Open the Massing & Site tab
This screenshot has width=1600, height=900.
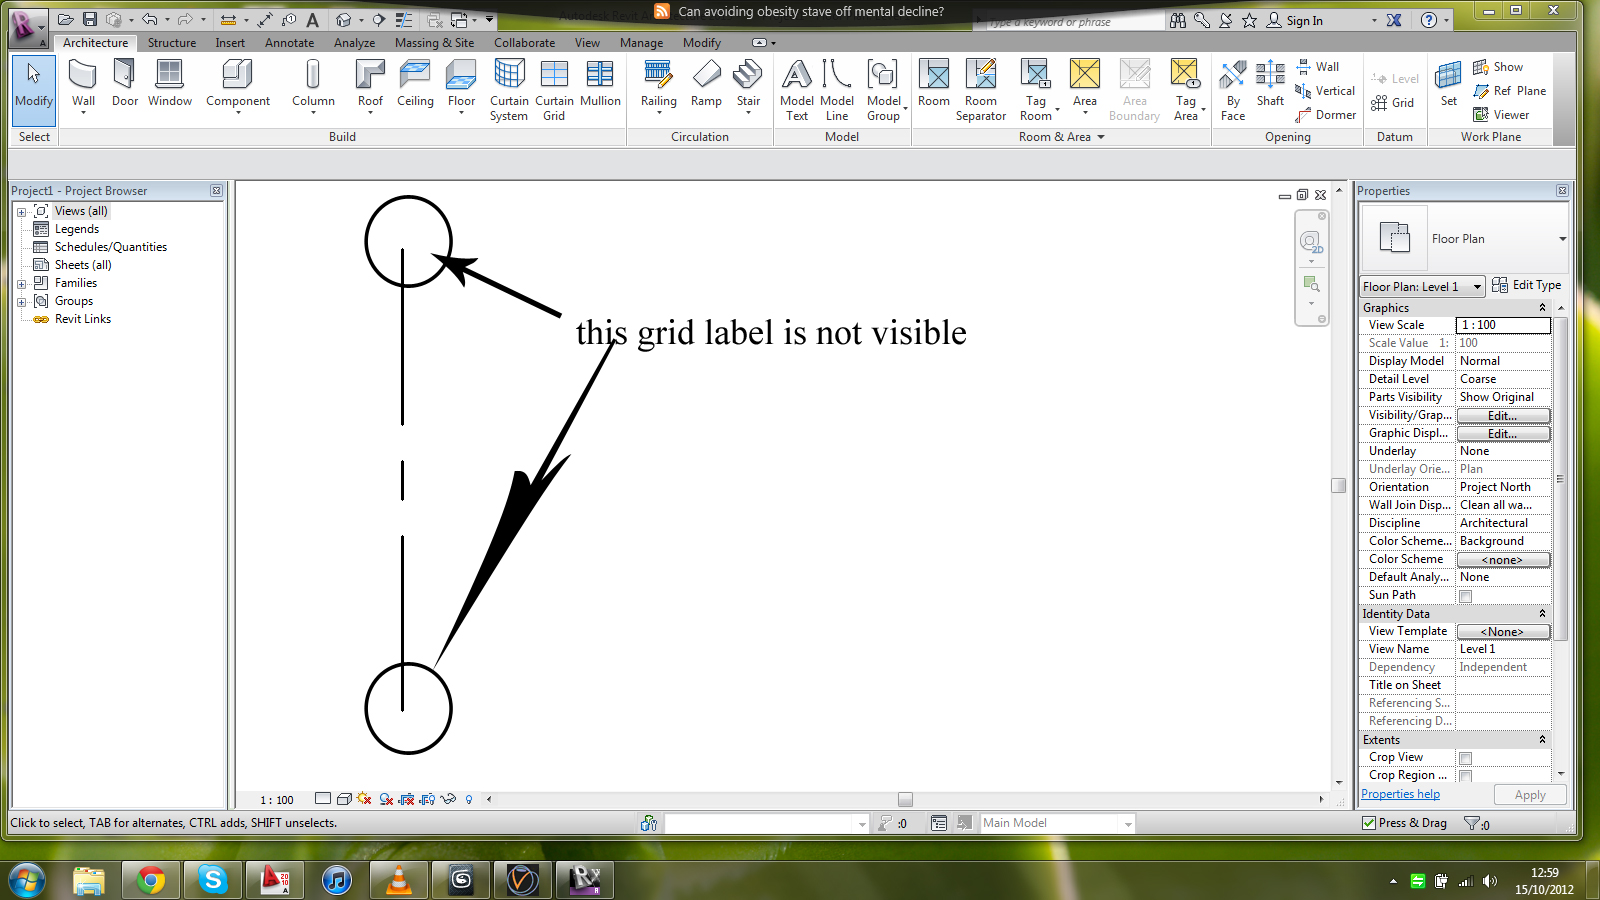434,43
